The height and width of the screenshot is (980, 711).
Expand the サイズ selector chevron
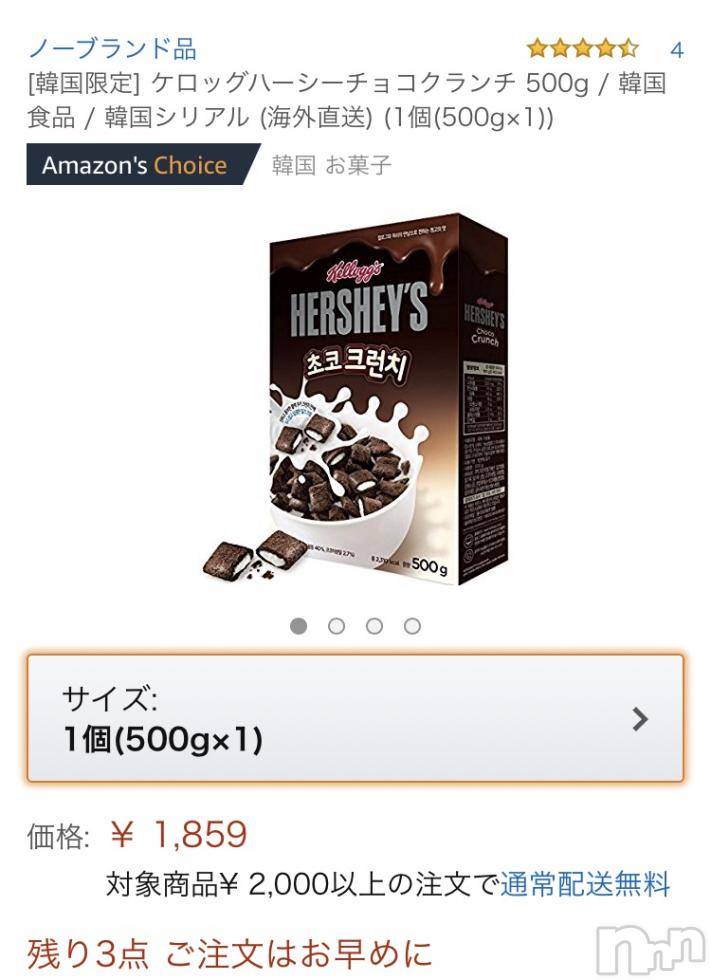pyautogui.click(x=639, y=719)
